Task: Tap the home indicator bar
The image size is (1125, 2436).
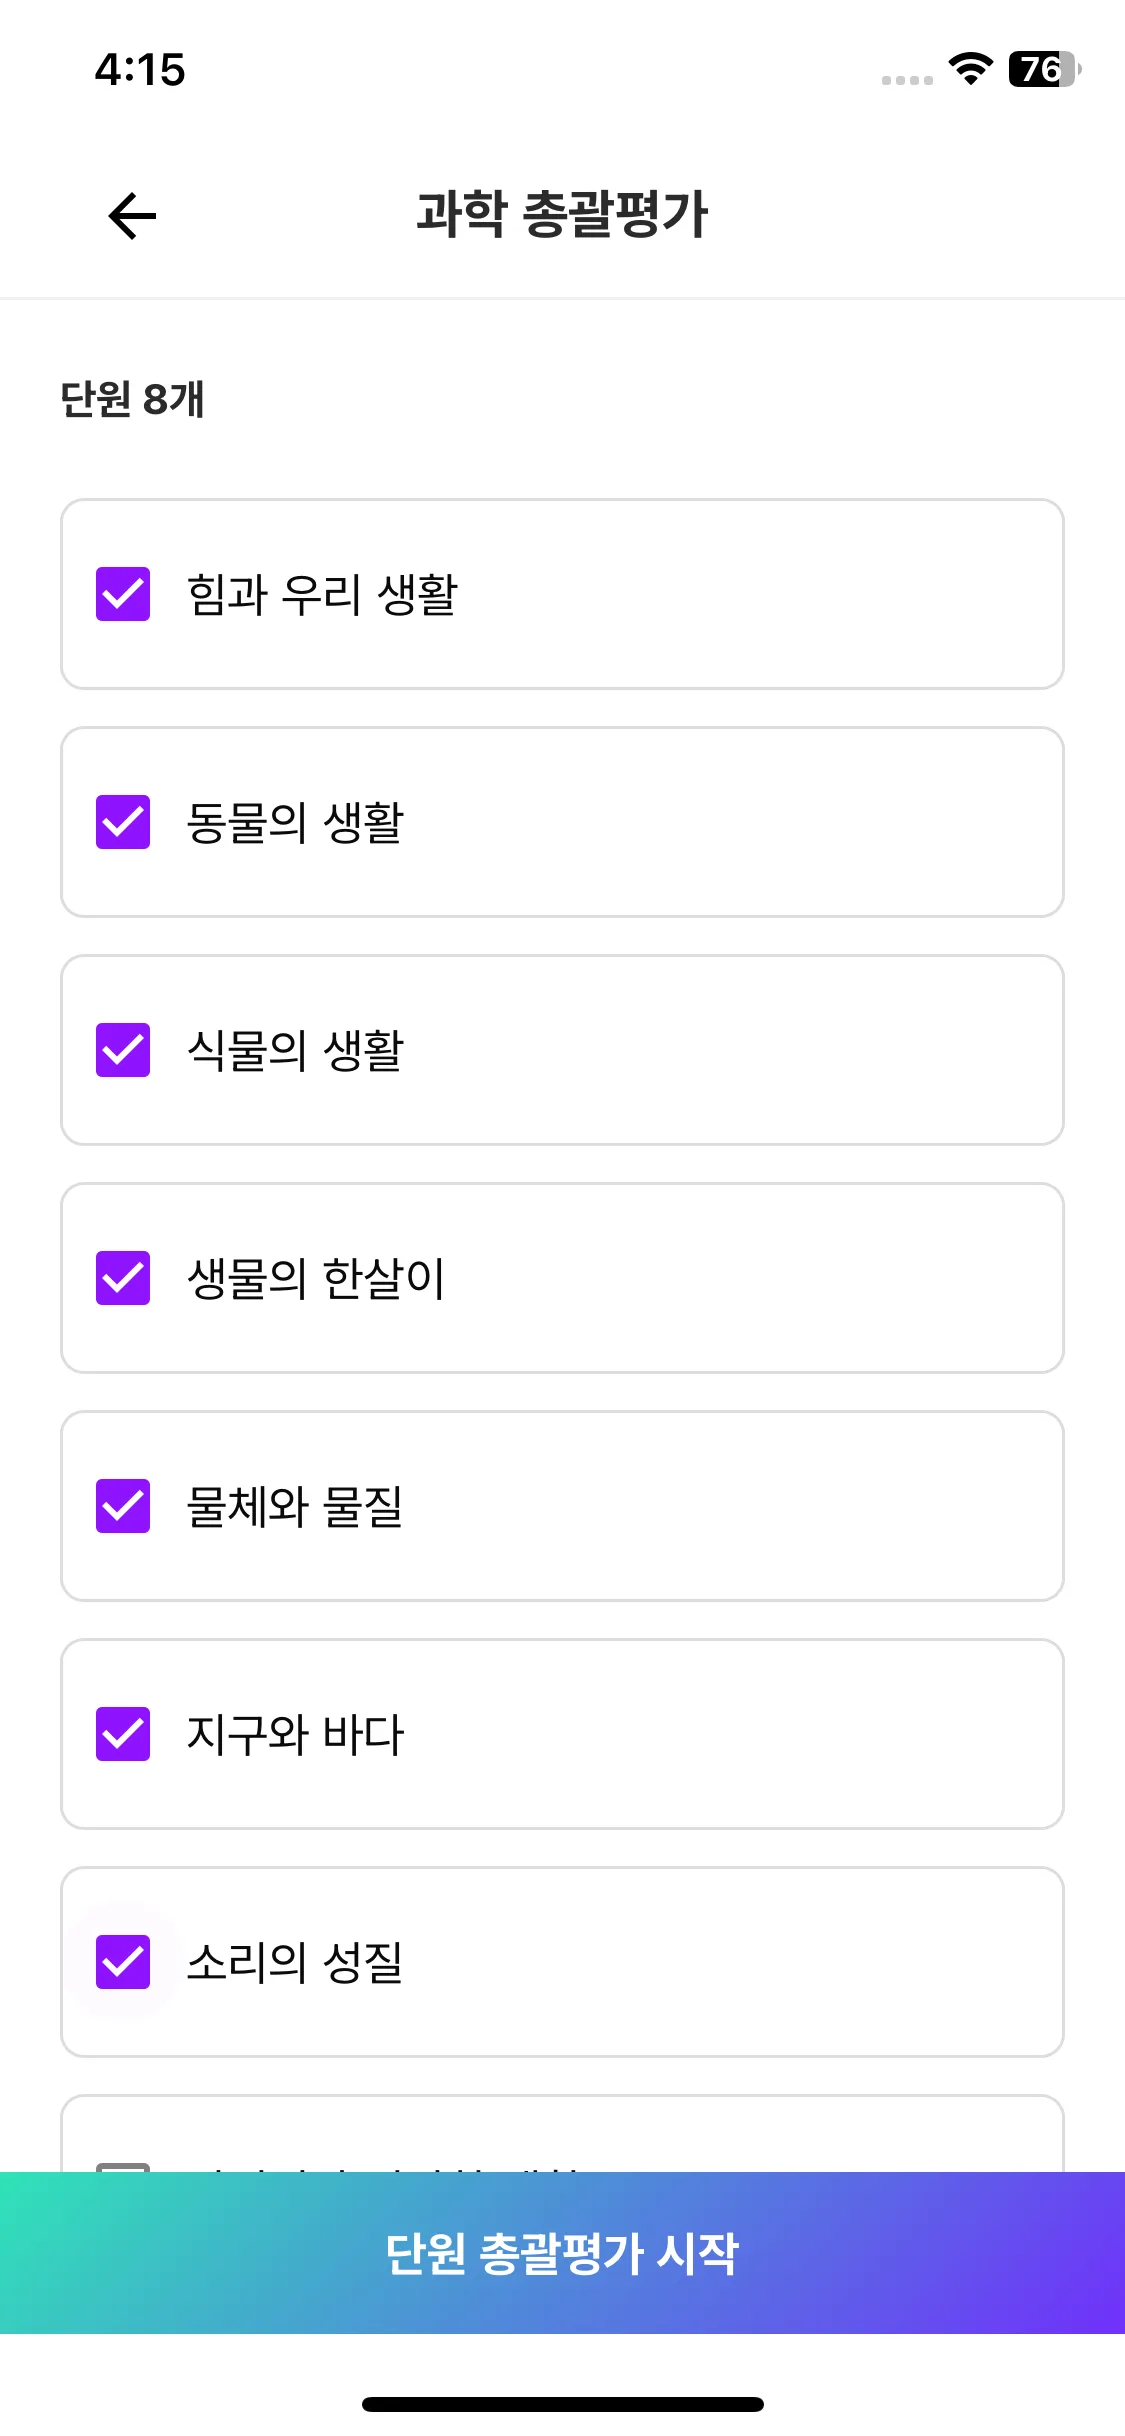Action: coord(562,2404)
